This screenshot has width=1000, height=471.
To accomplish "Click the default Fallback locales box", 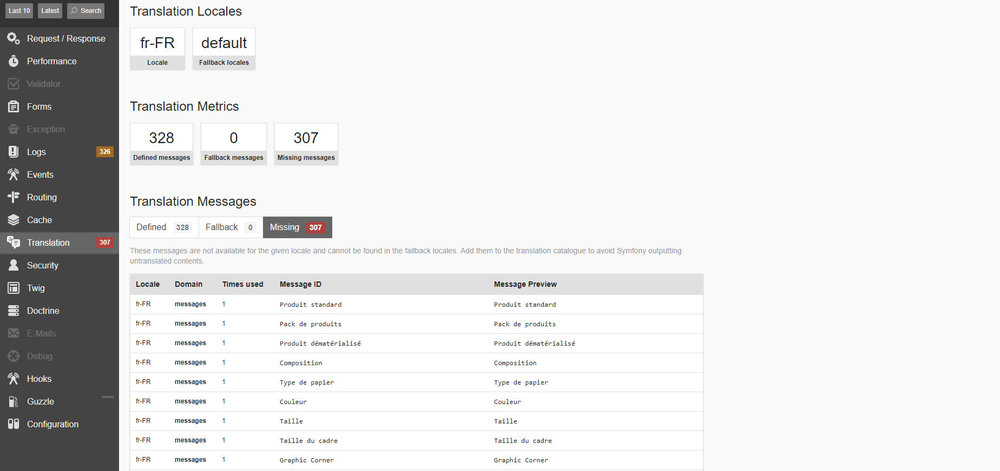I will [224, 49].
